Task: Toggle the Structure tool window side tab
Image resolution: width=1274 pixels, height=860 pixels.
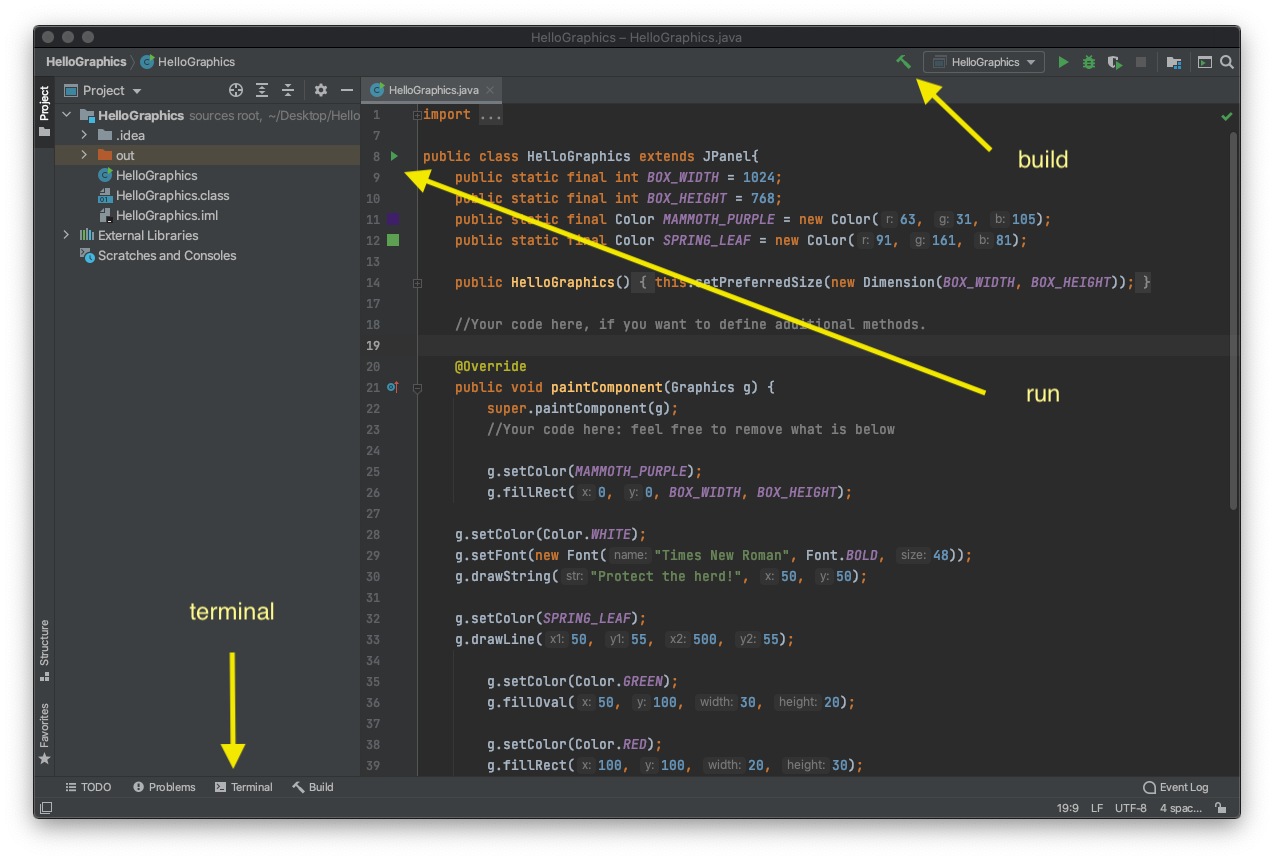Action: pos(44,651)
